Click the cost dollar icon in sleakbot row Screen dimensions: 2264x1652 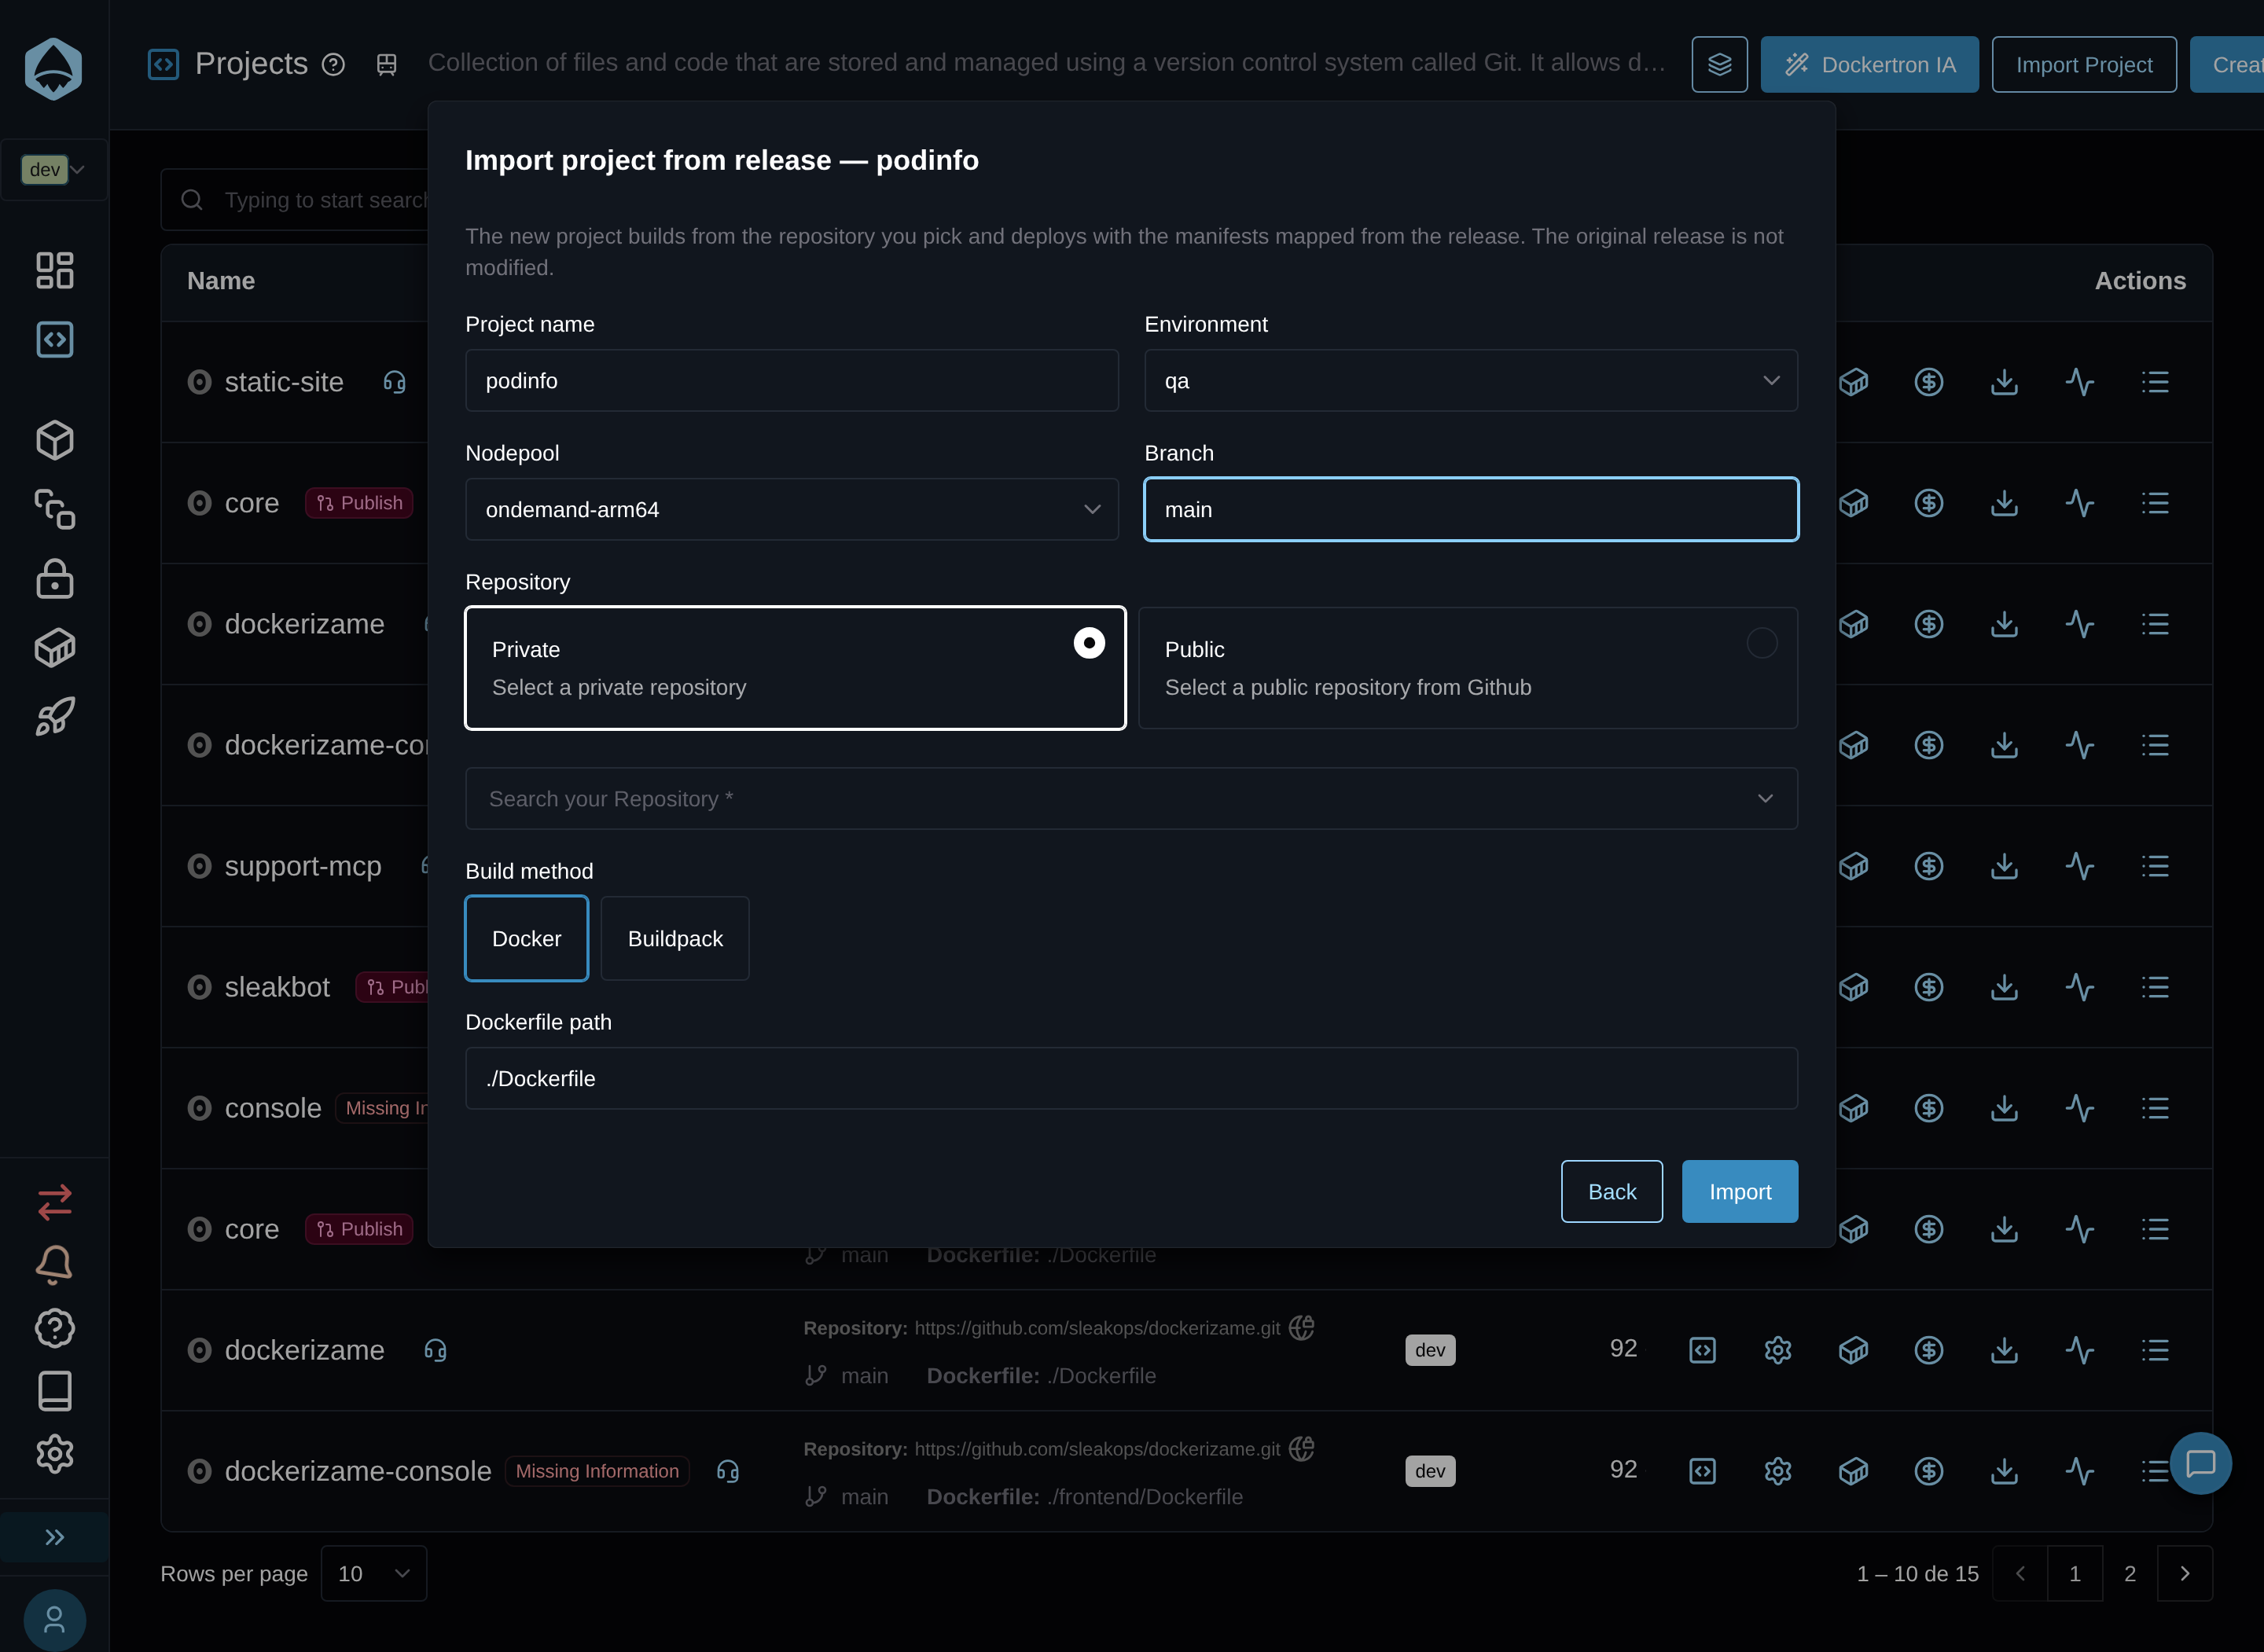(1928, 987)
